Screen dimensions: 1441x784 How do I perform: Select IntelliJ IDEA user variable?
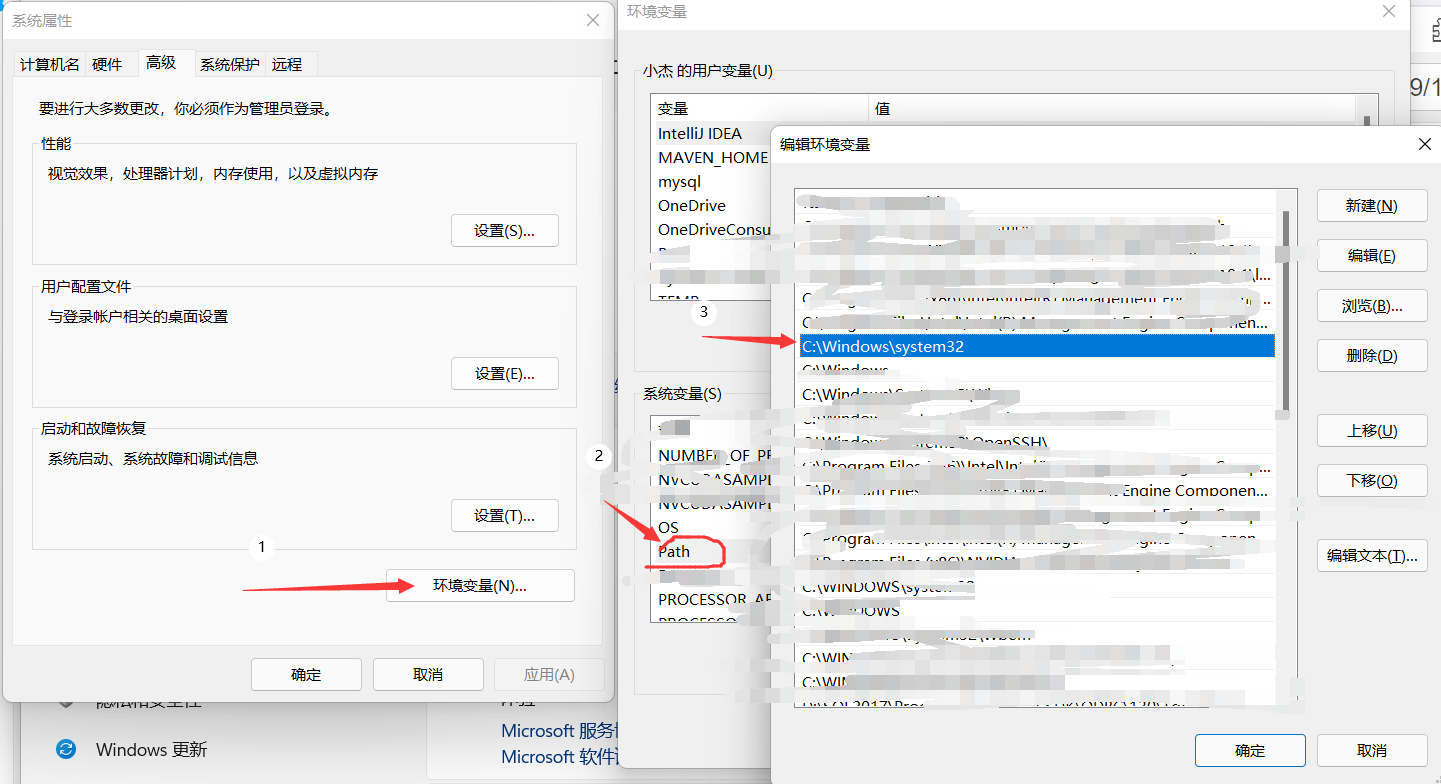[700, 133]
